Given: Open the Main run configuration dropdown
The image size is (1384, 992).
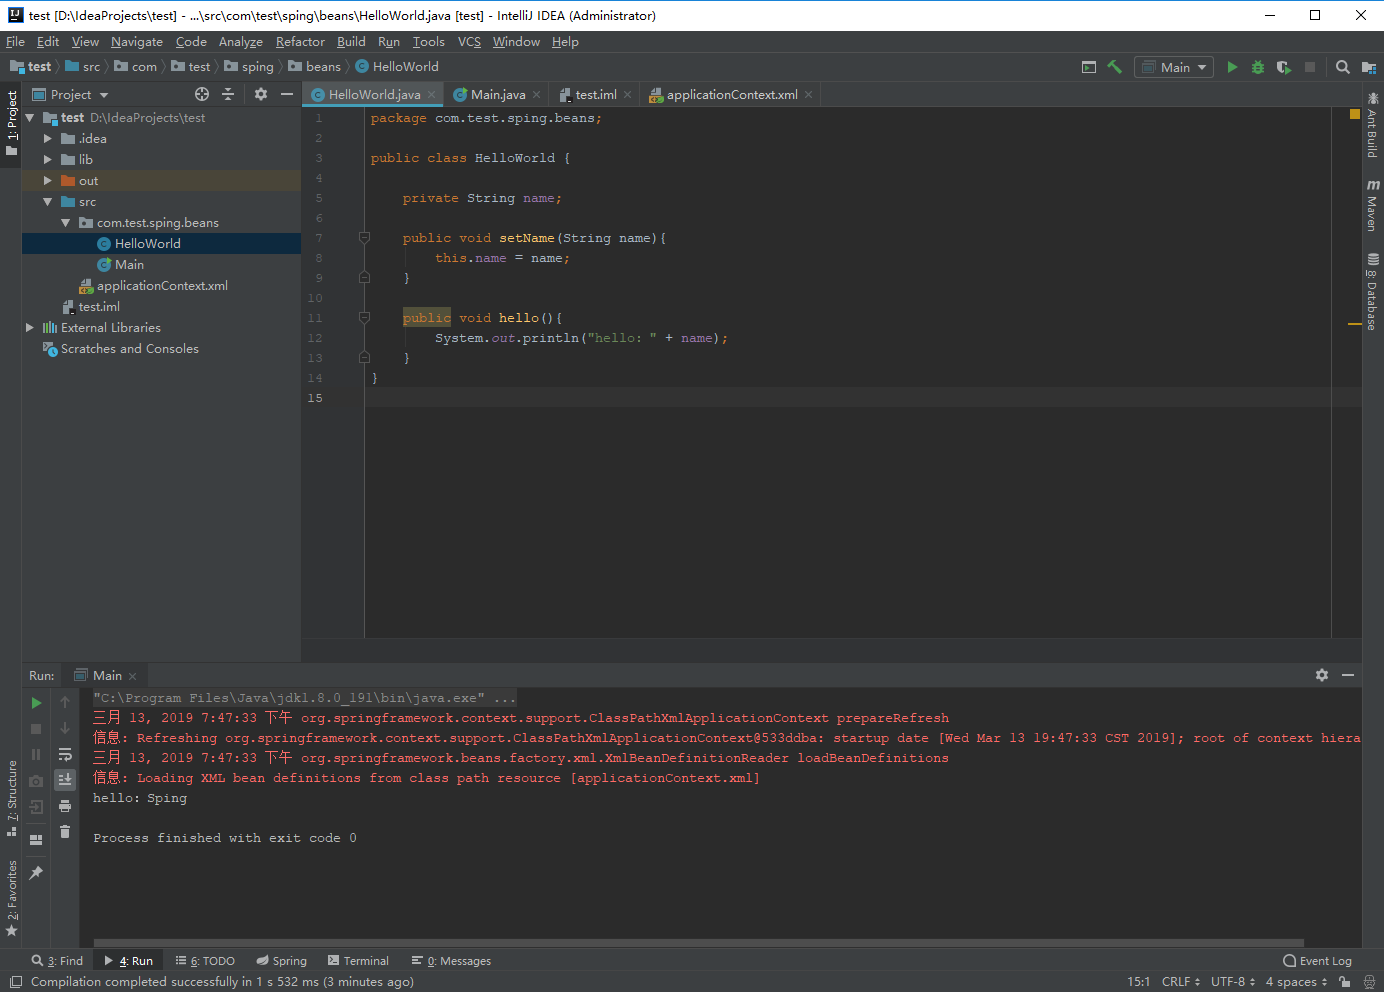Looking at the screenshot, I should [x=1174, y=67].
